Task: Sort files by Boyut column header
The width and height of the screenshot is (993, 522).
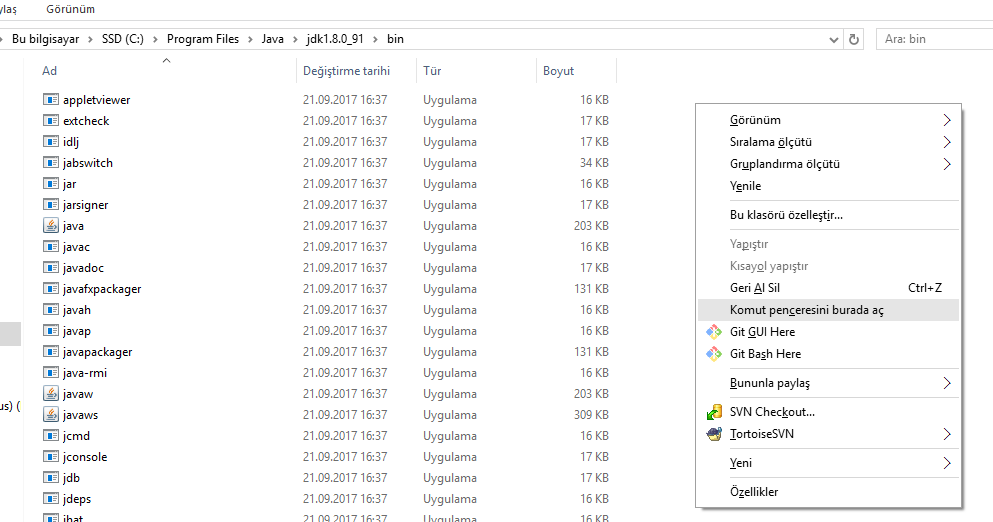Action: pyautogui.click(x=558, y=71)
